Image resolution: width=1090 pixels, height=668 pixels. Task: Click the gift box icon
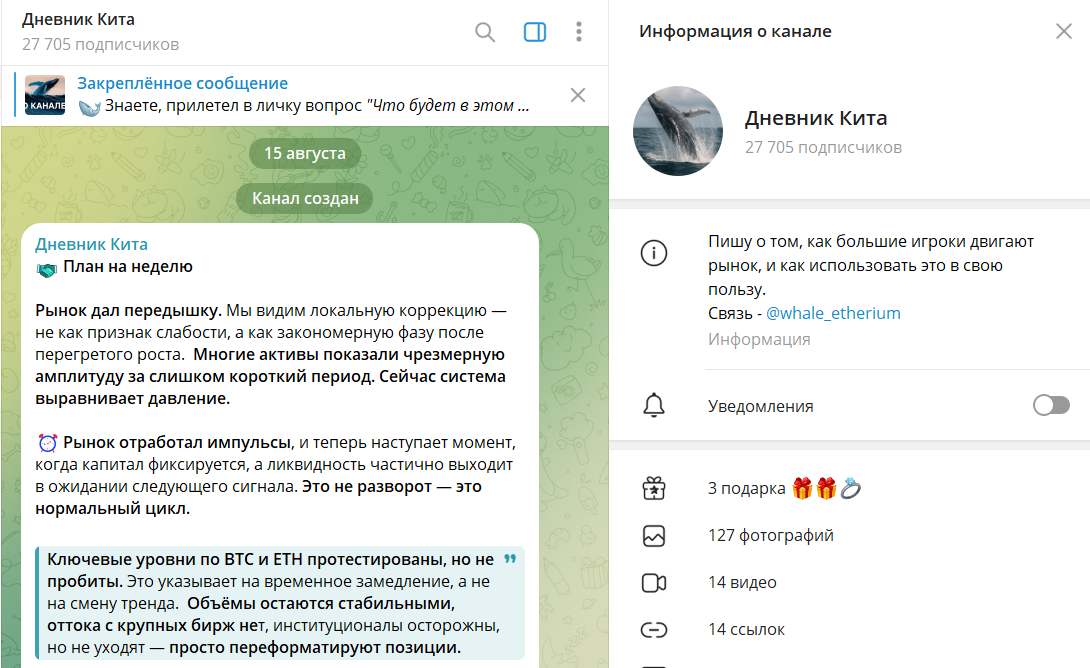[x=654, y=489]
